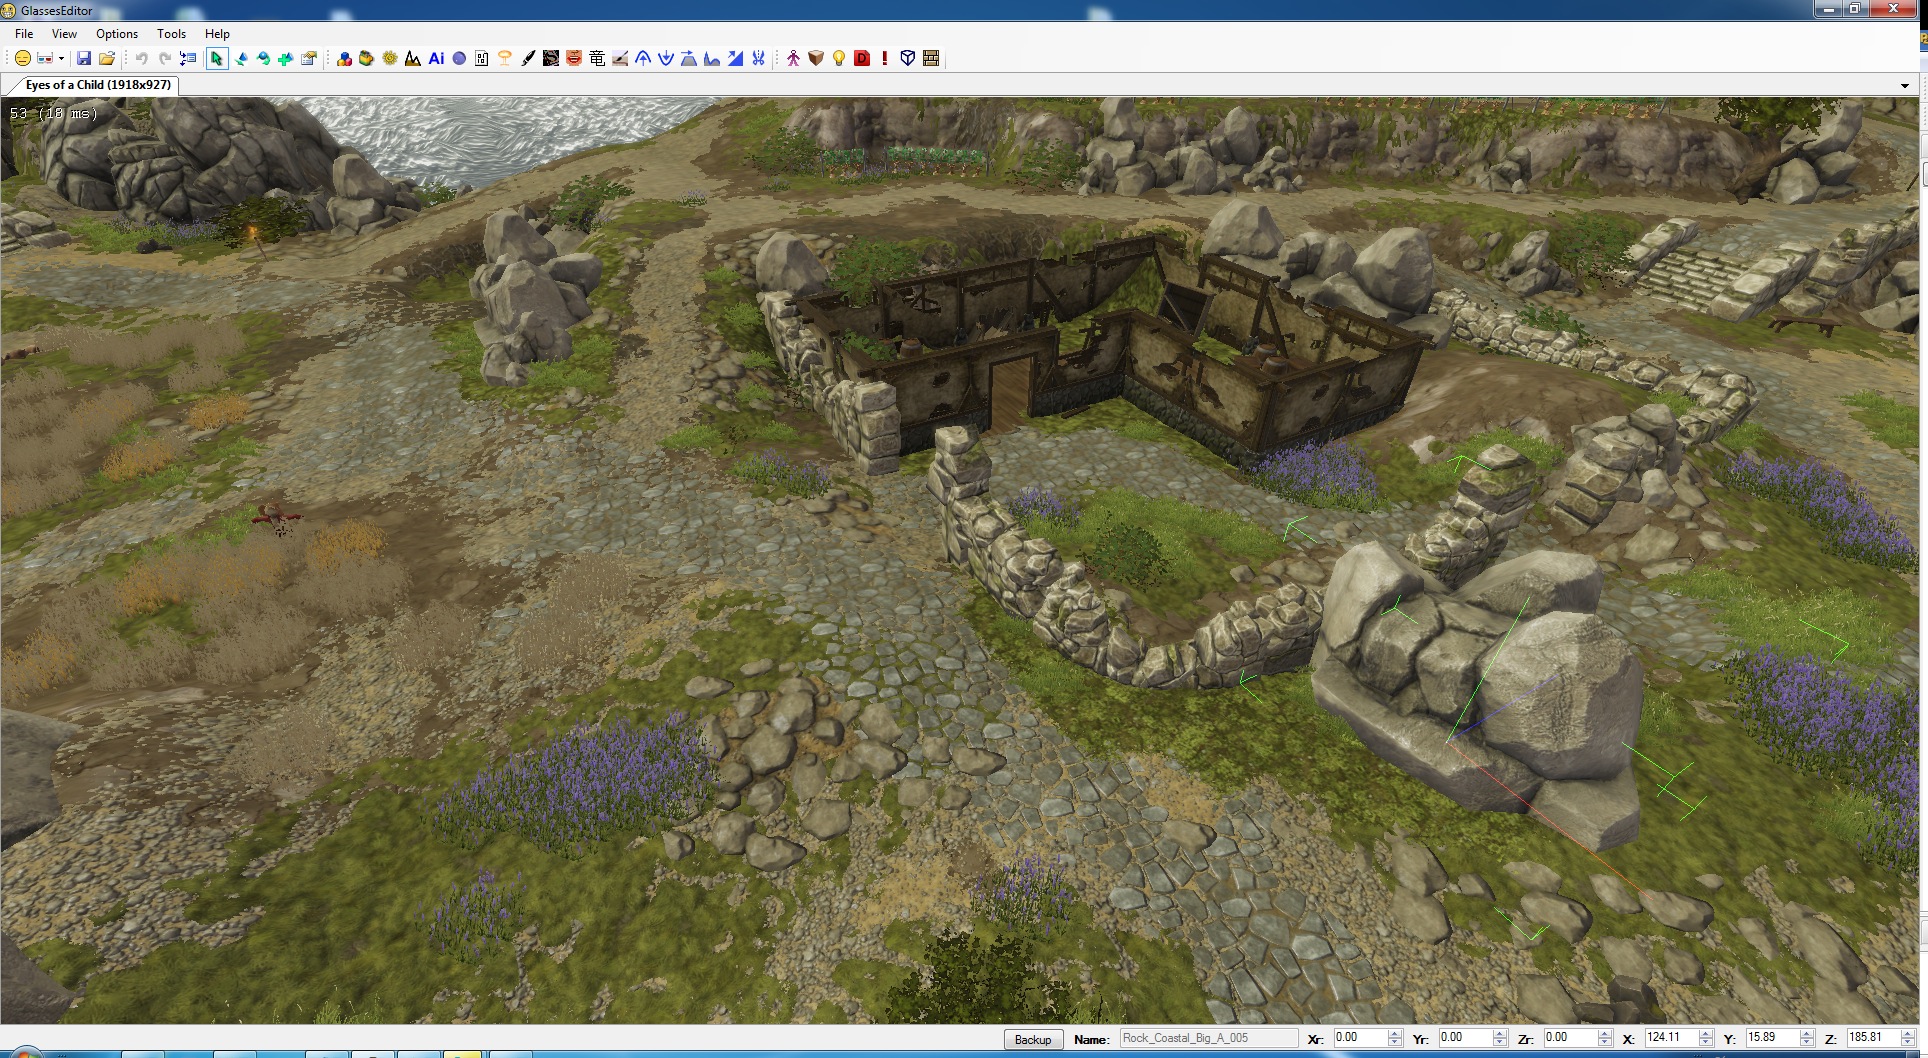
Task: Click the blue scissors icon
Action: pos(759,59)
